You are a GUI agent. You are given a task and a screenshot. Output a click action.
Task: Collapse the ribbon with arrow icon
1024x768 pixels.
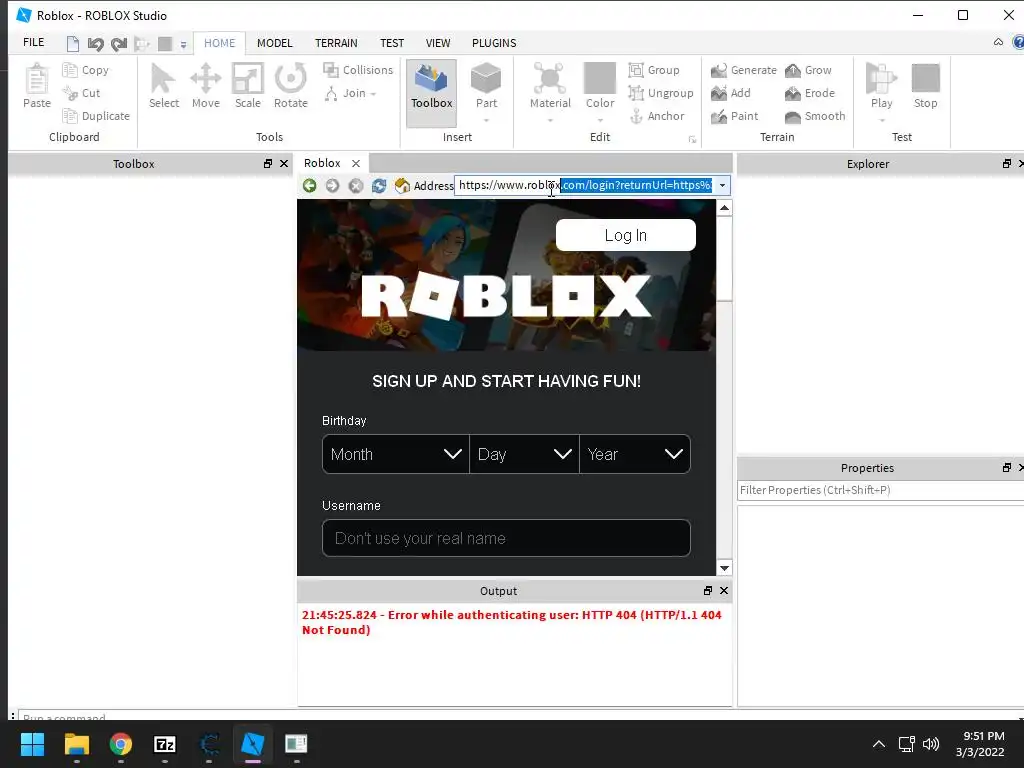(x=999, y=42)
